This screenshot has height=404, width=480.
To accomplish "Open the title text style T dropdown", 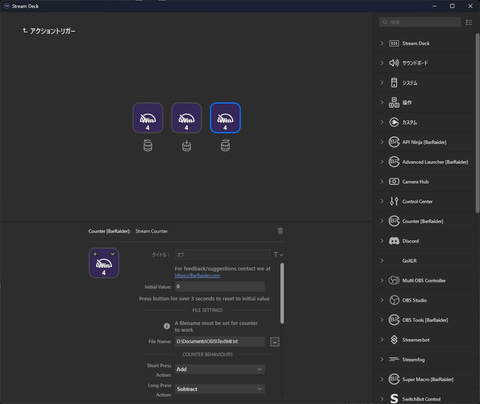I will click(x=279, y=255).
